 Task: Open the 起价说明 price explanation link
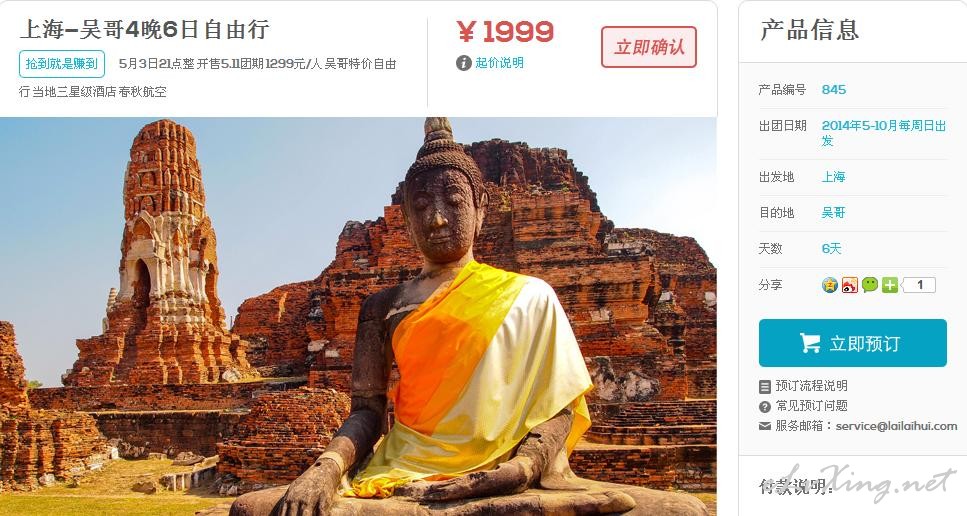(500, 63)
